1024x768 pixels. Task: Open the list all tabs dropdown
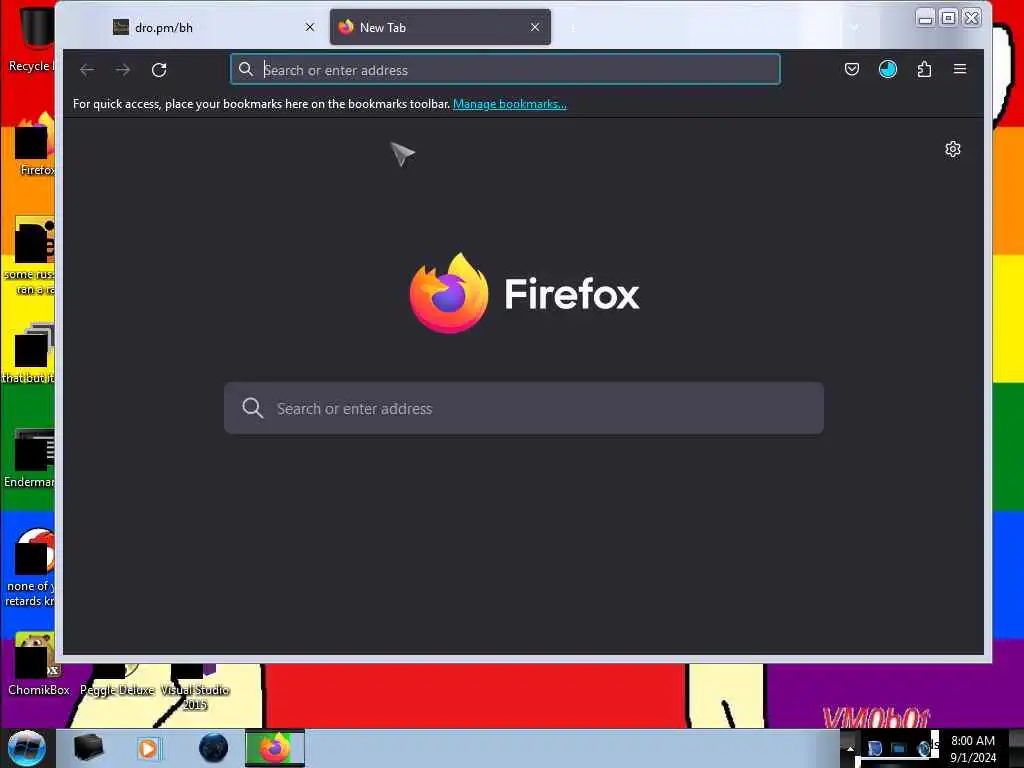[854, 27]
